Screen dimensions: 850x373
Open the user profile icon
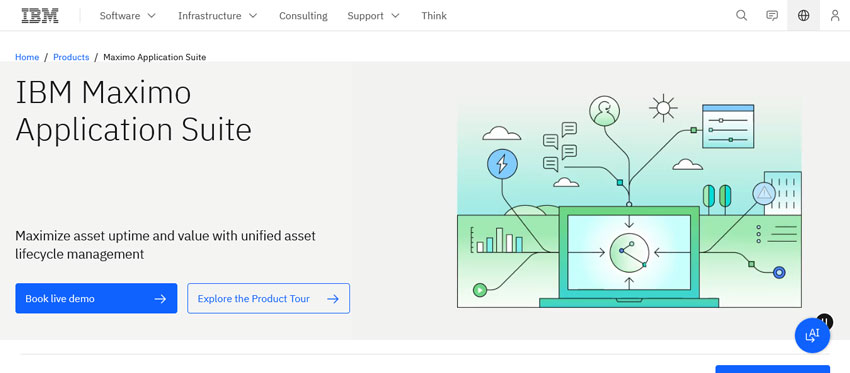click(x=835, y=16)
